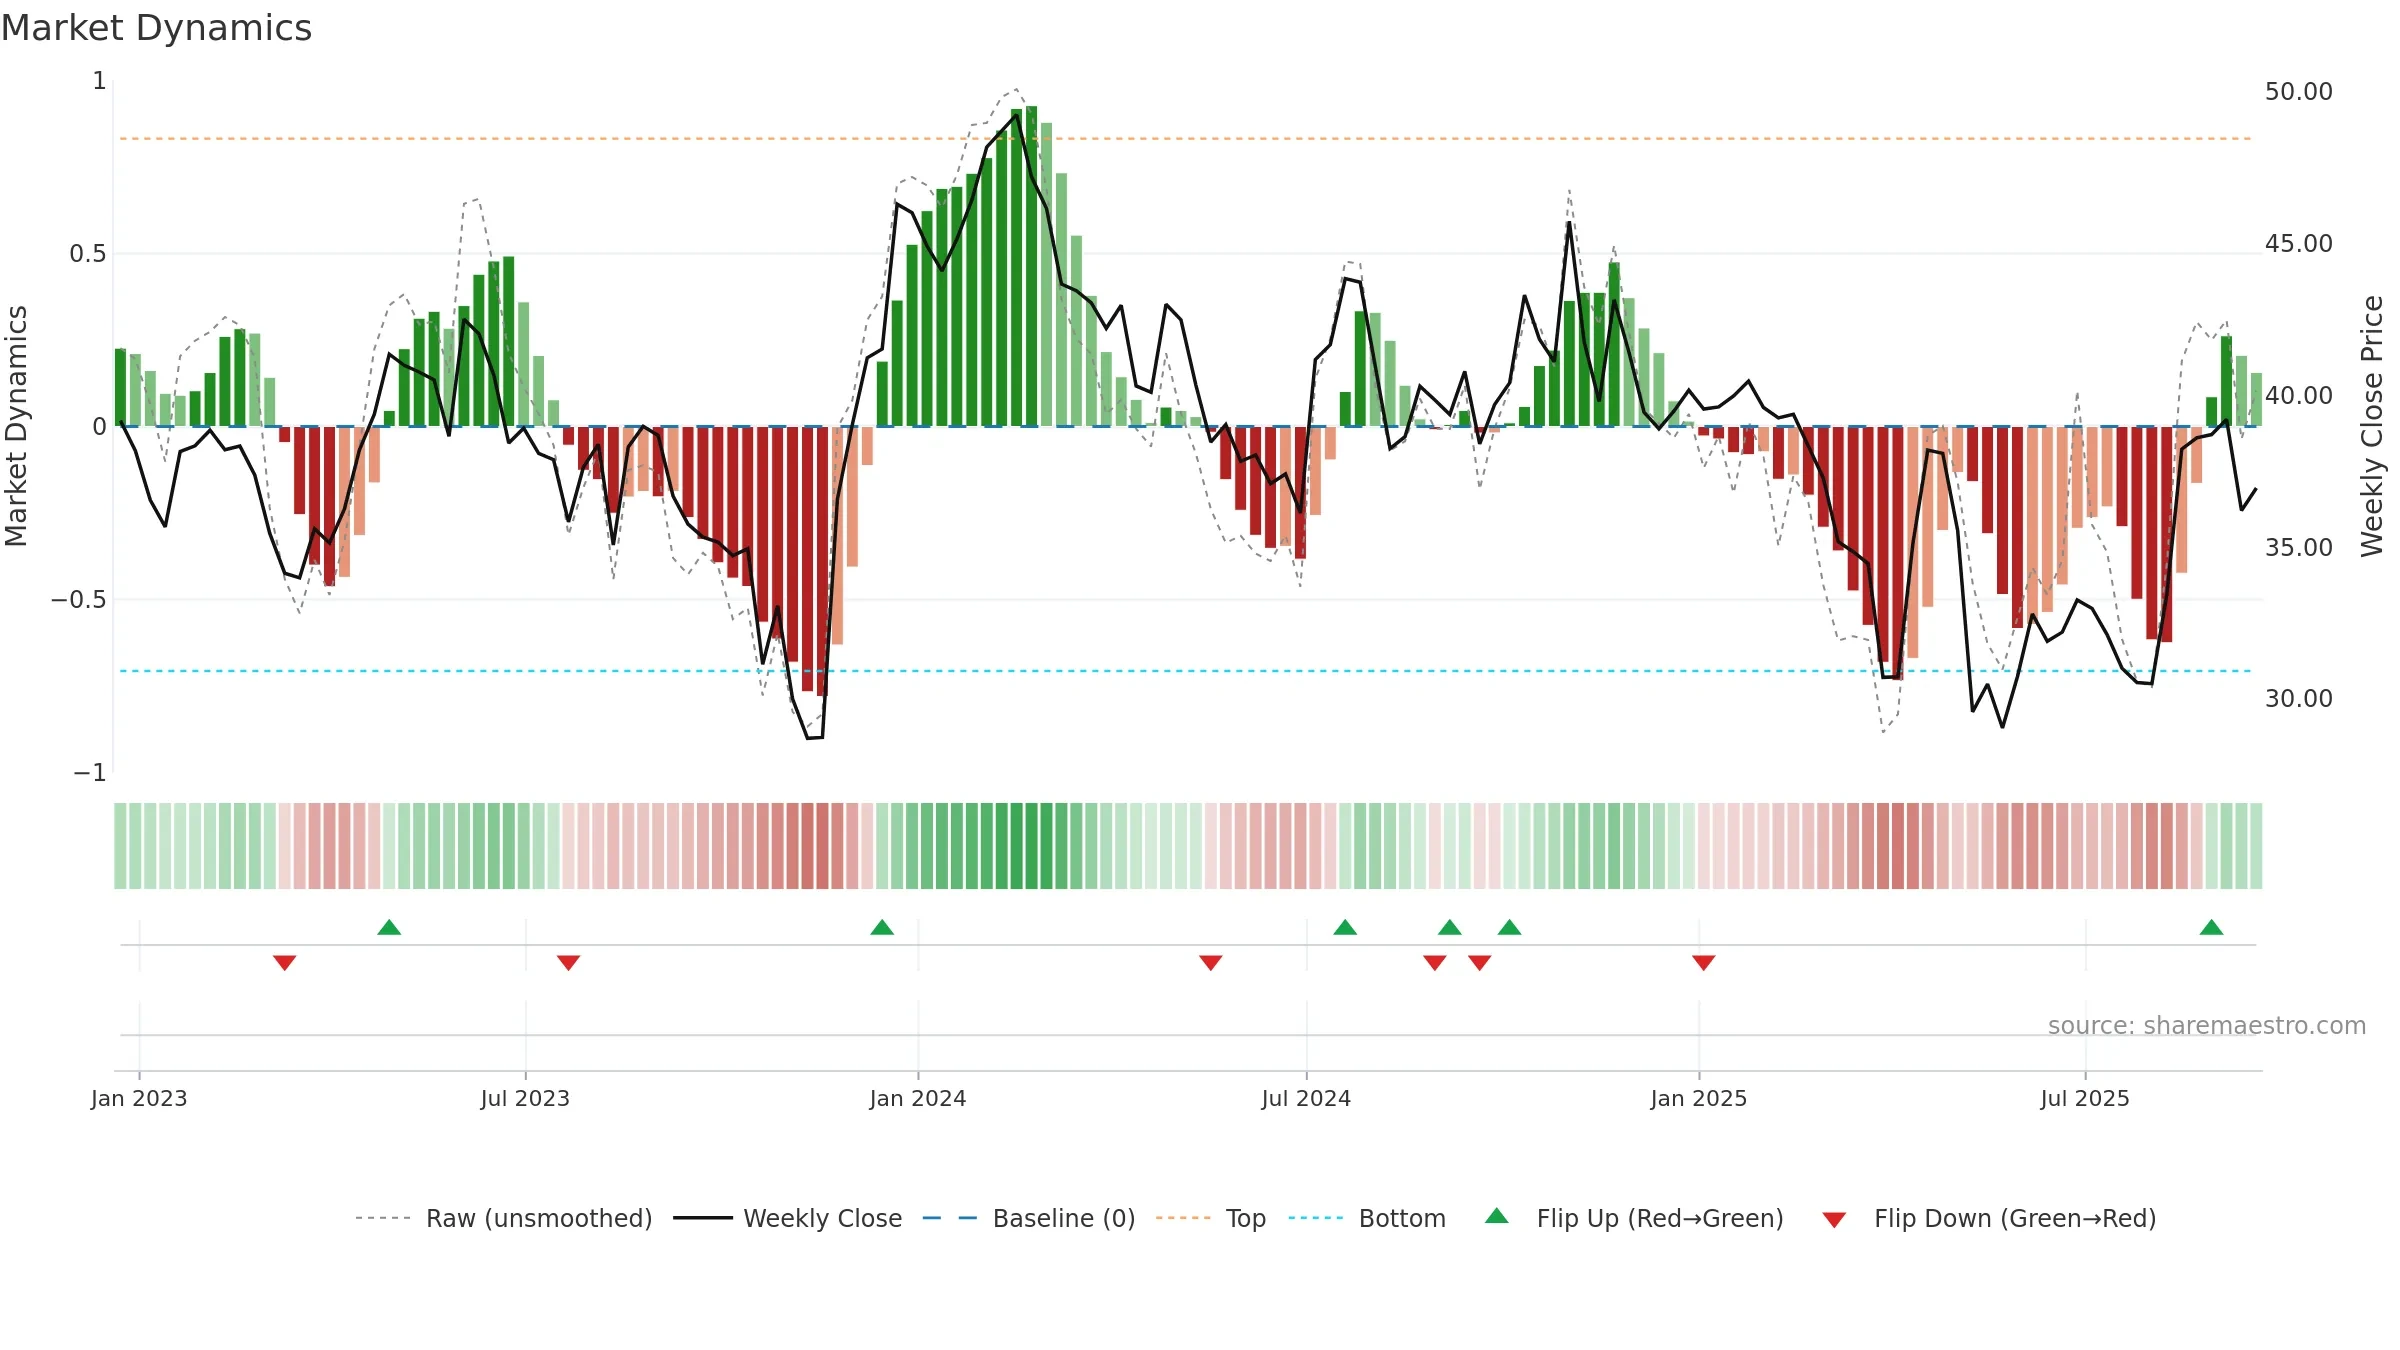Select the first red flip-down marker after Jan 2023

284,963
